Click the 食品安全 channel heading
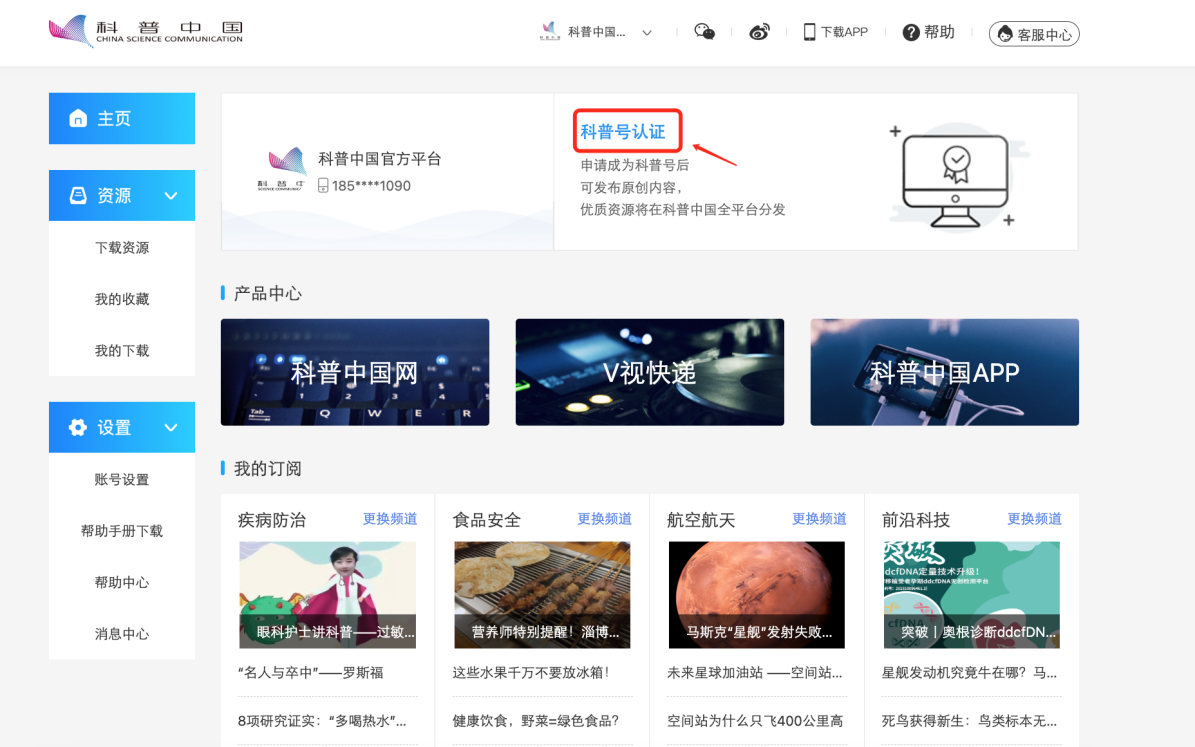 (487, 520)
